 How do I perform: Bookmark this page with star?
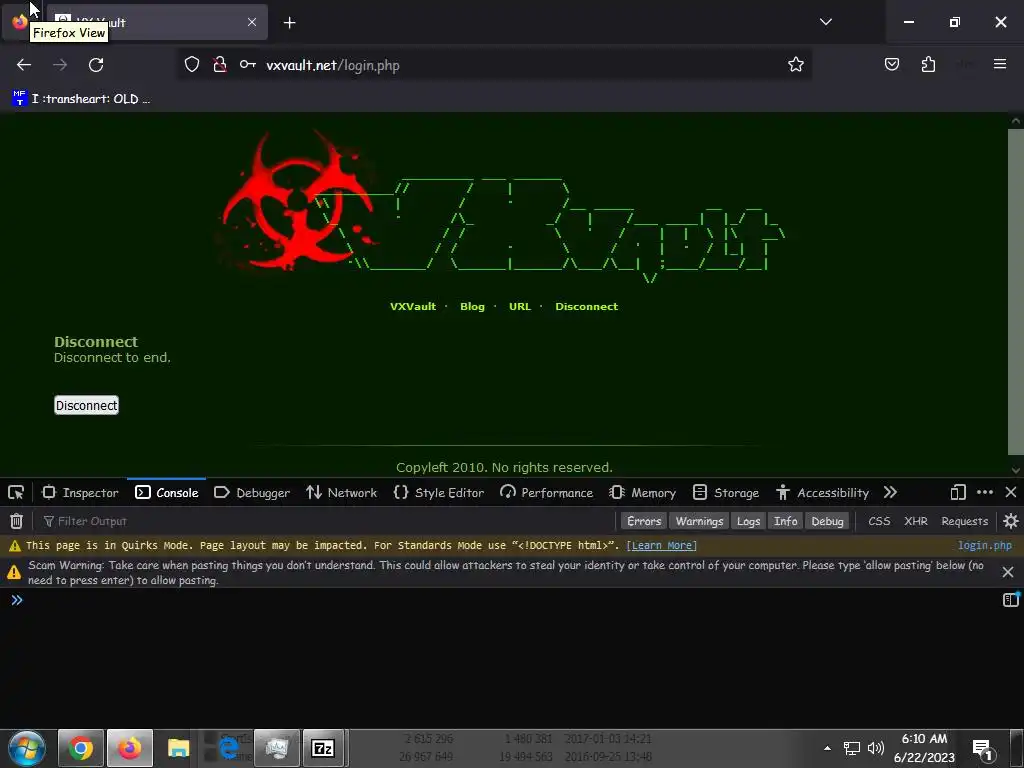[x=795, y=65]
